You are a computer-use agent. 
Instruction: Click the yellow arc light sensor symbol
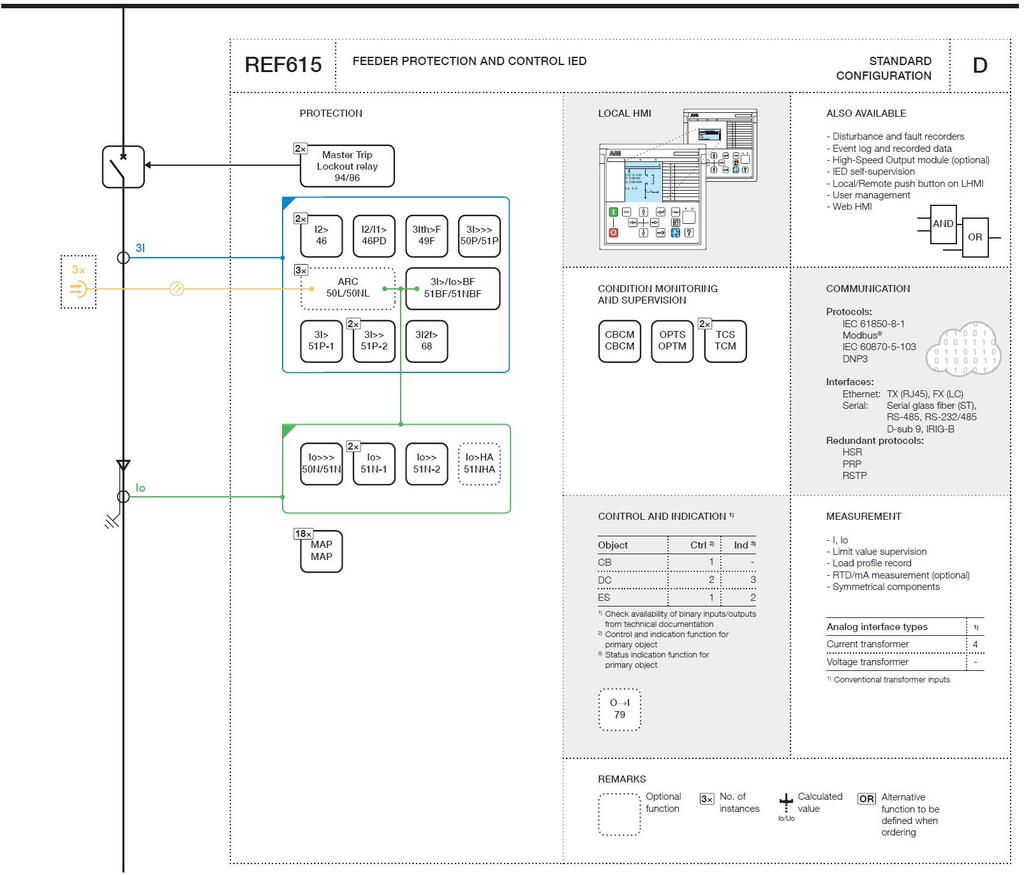point(78,288)
